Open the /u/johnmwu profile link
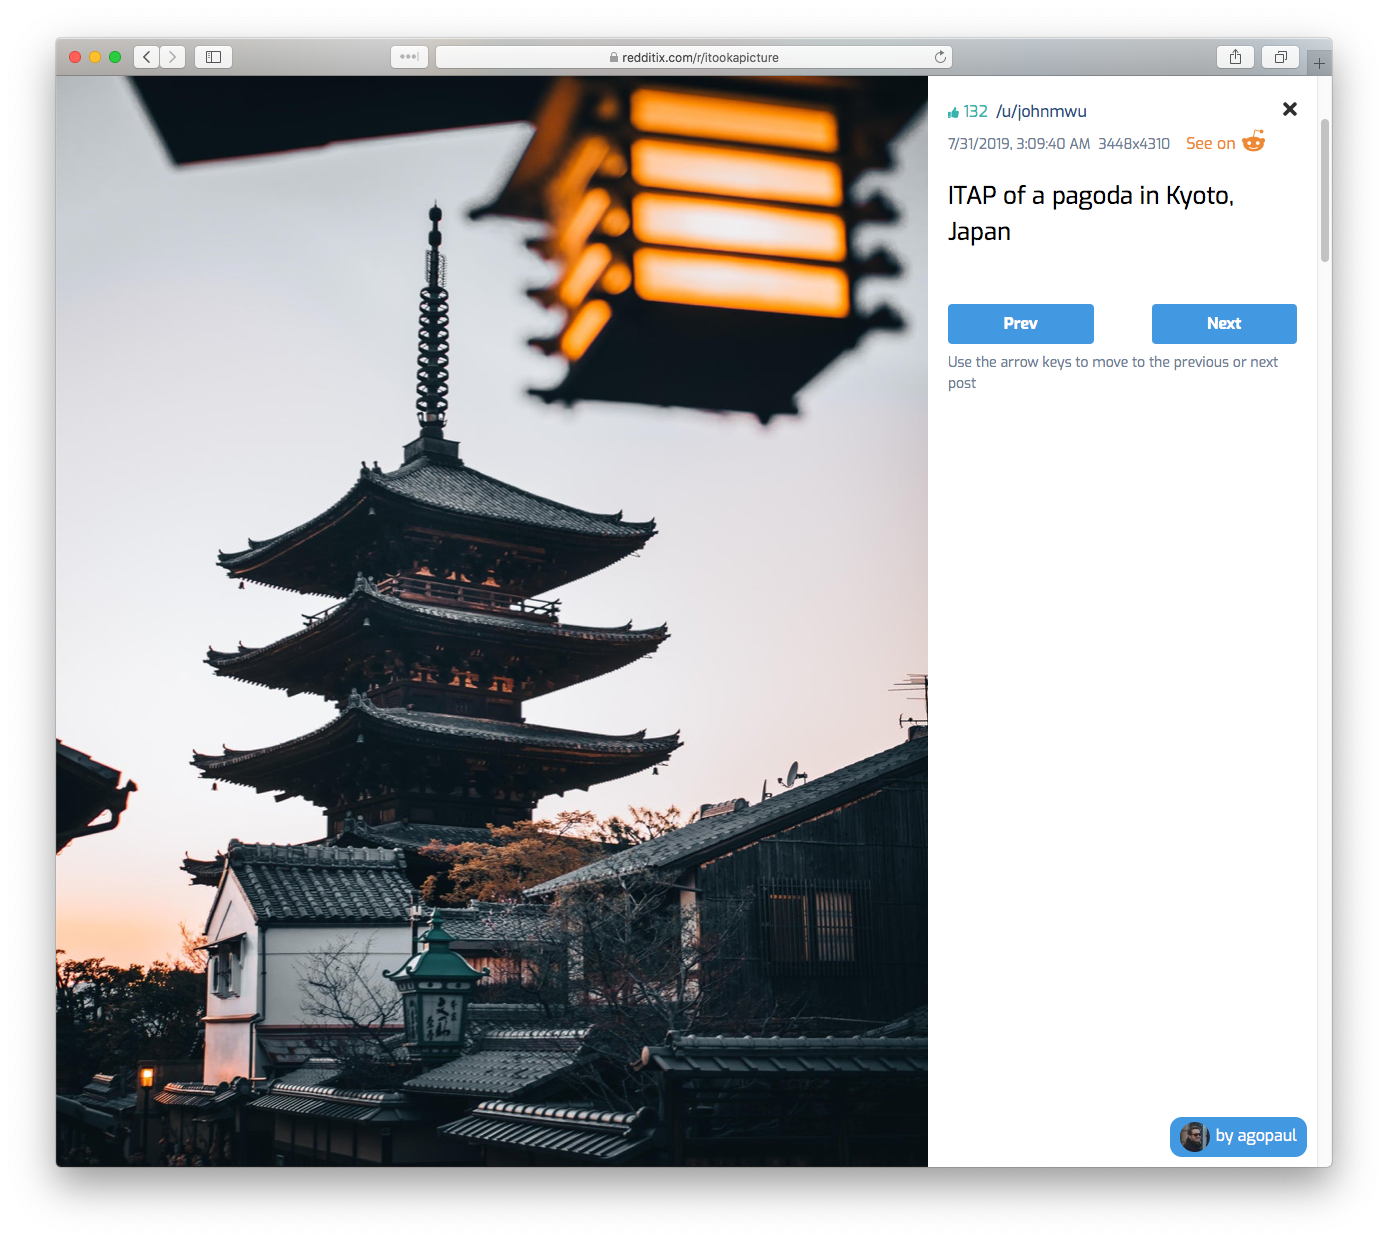Viewport: 1388px width, 1241px height. point(1042,111)
